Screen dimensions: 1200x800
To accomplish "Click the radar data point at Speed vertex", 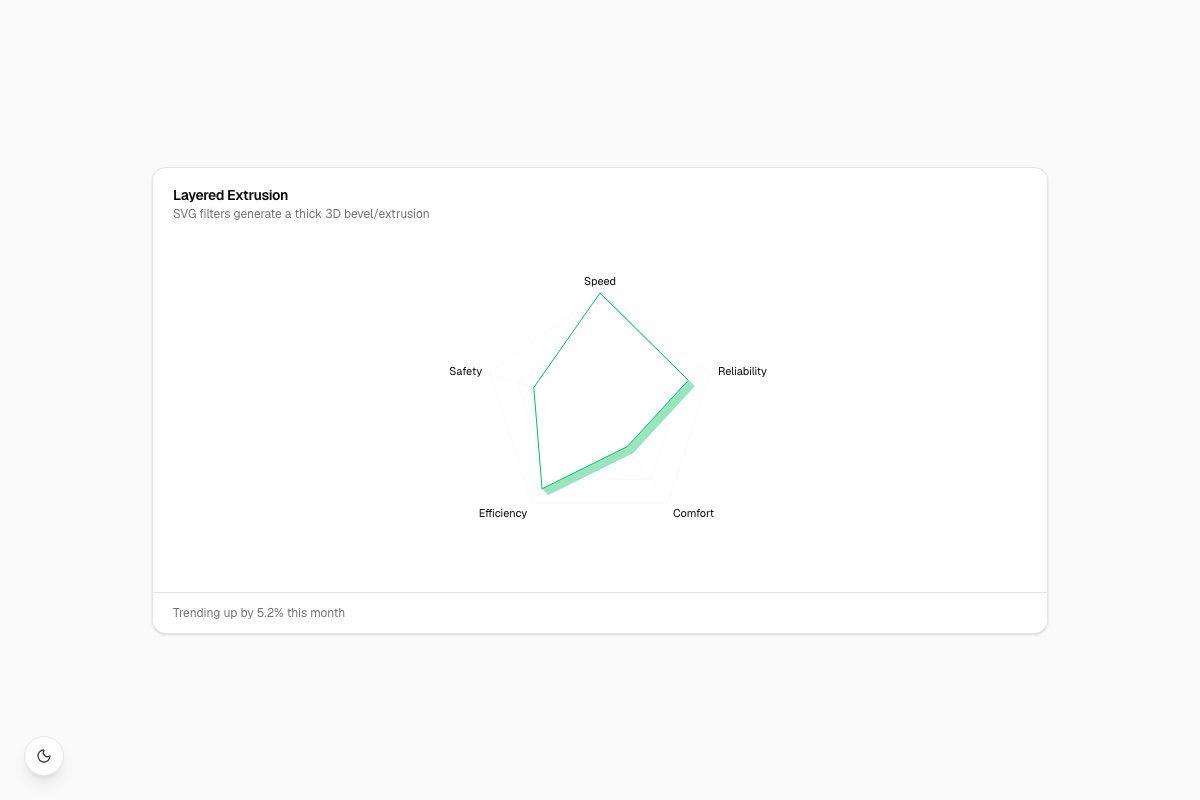I will [600, 294].
